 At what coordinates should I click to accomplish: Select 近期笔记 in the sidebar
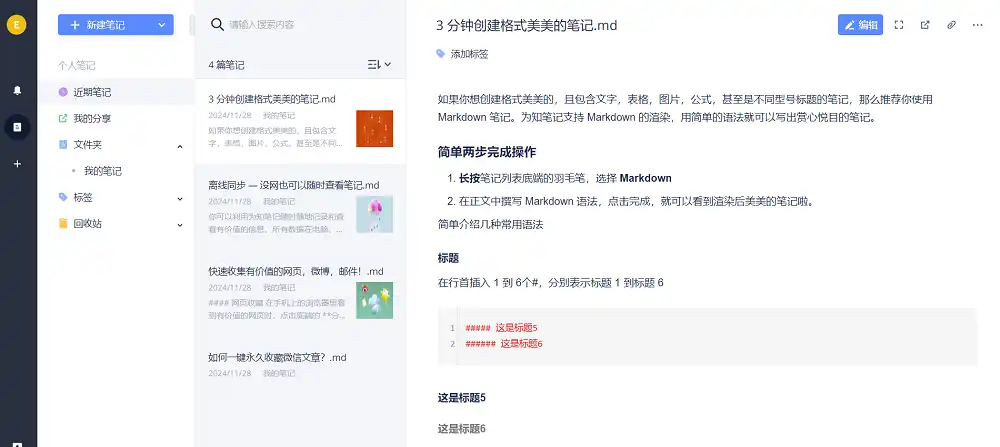click(x=92, y=93)
